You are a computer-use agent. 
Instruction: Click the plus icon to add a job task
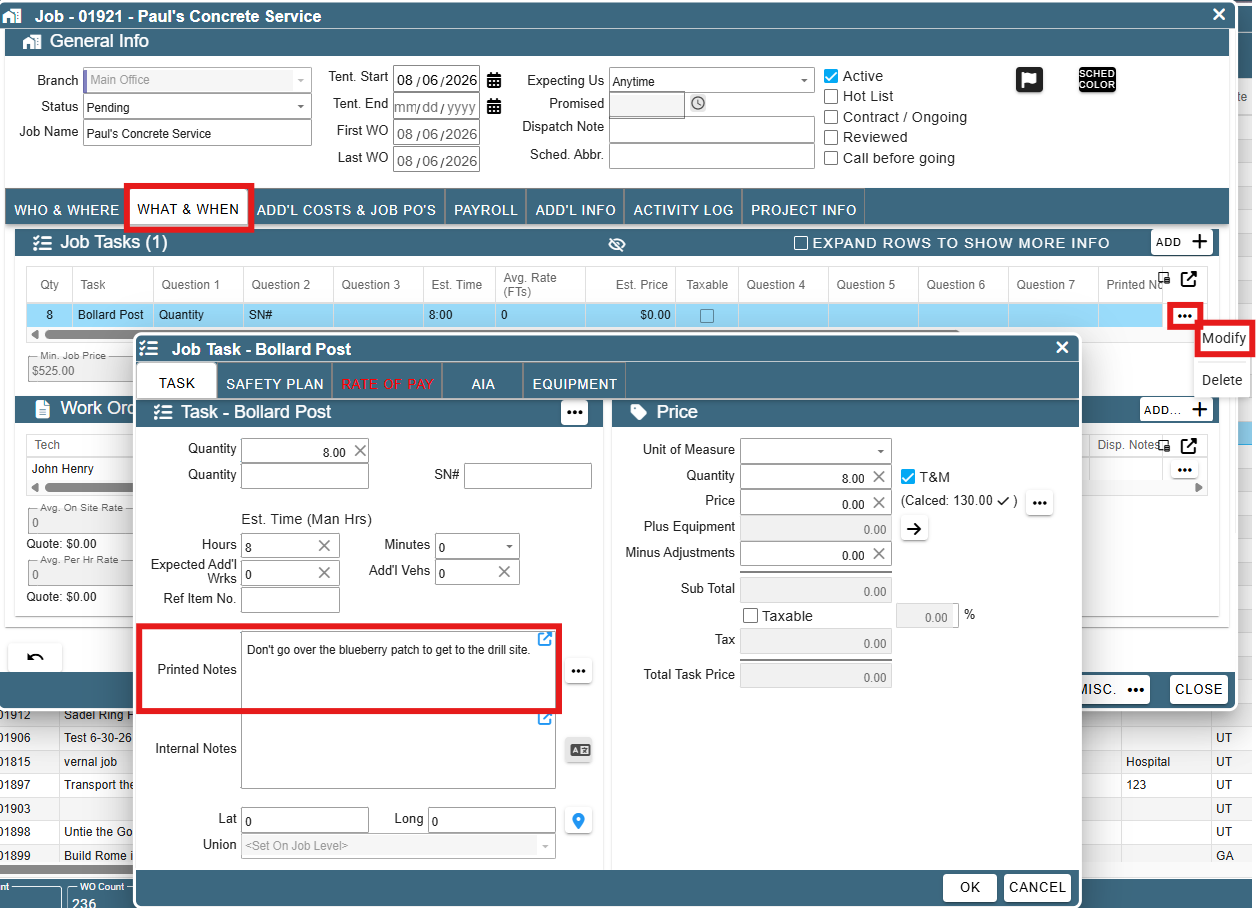coord(1199,241)
